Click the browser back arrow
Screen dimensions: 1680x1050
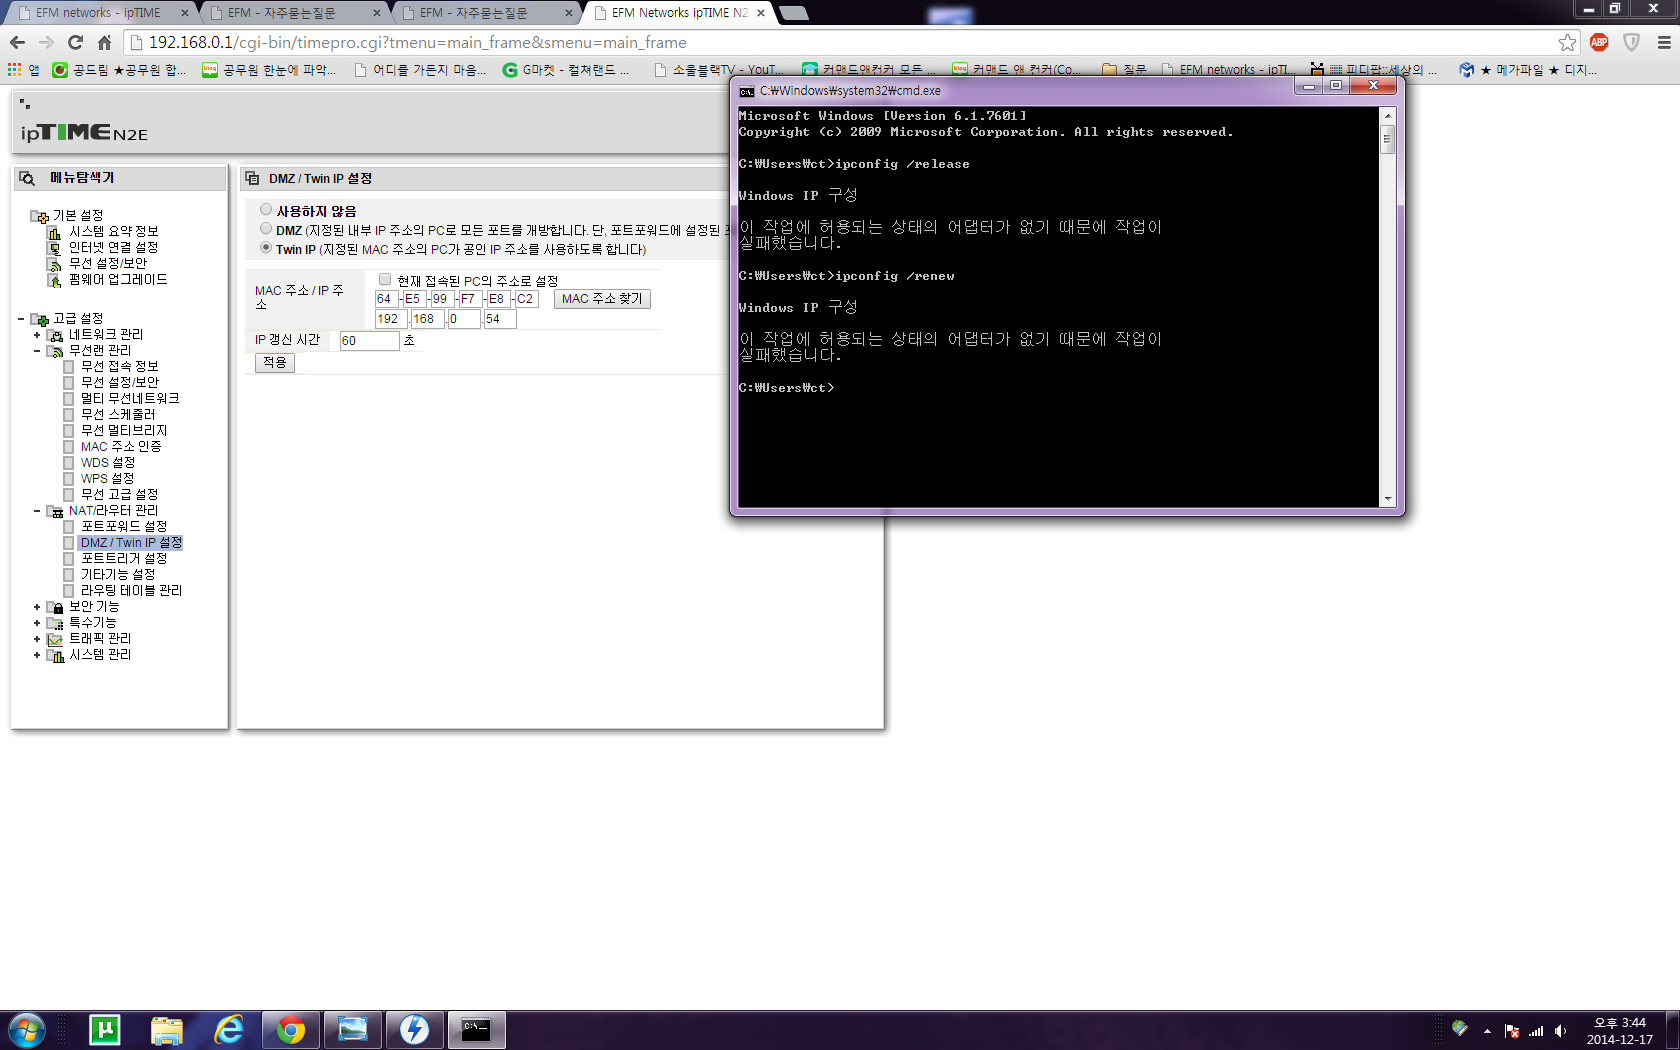pyautogui.click(x=17, y=42)
